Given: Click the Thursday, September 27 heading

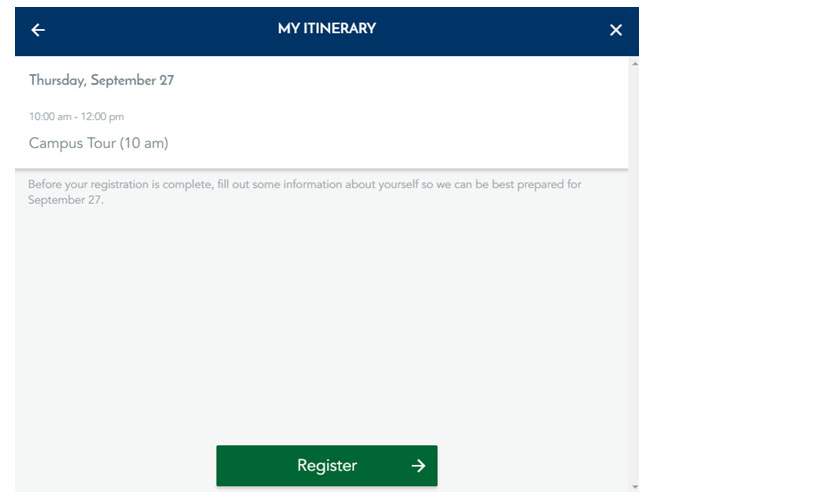Looking at the screenshot, I should pyautogui.click(x=101, y=80).
